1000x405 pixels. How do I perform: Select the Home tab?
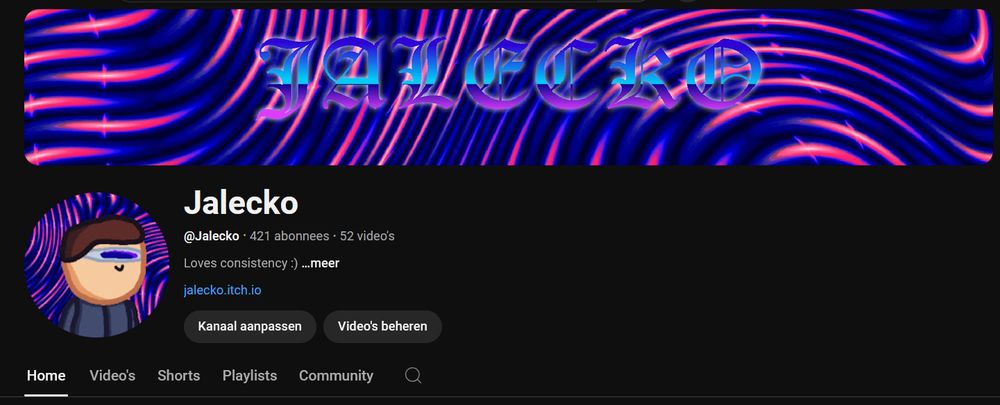point(46,376)
